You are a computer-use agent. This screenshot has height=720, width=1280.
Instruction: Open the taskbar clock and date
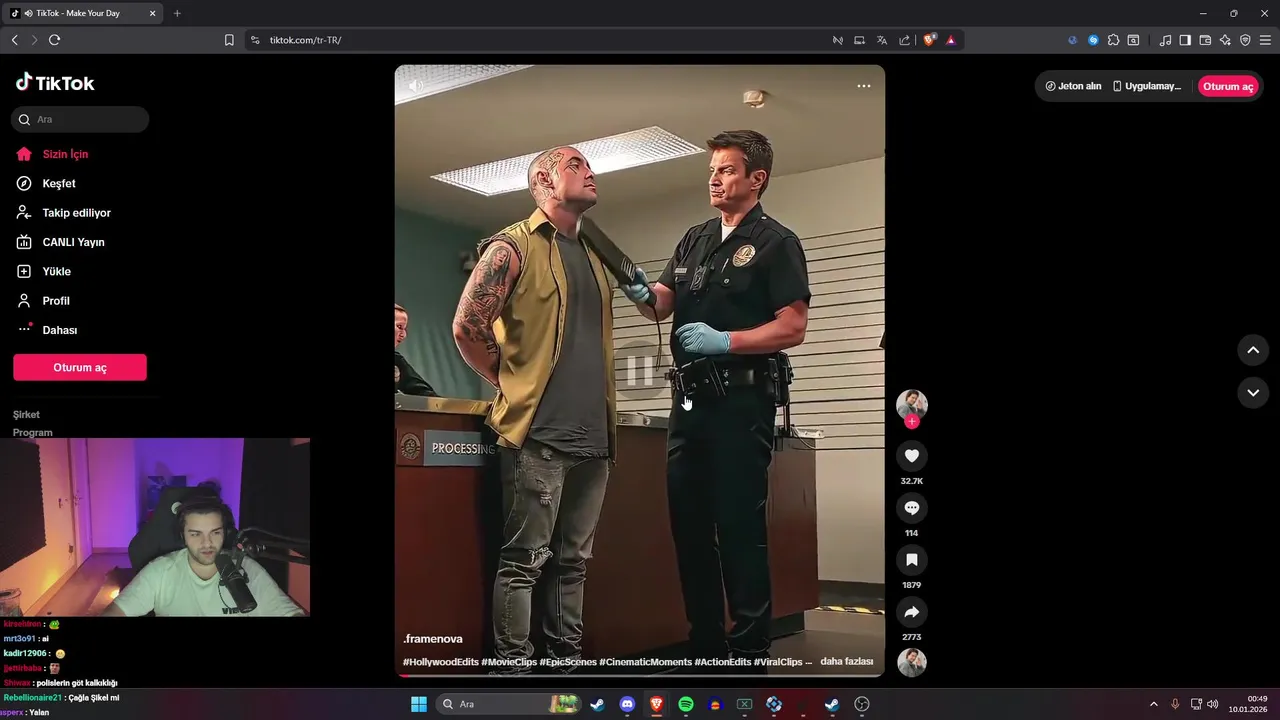(1249, 704)
